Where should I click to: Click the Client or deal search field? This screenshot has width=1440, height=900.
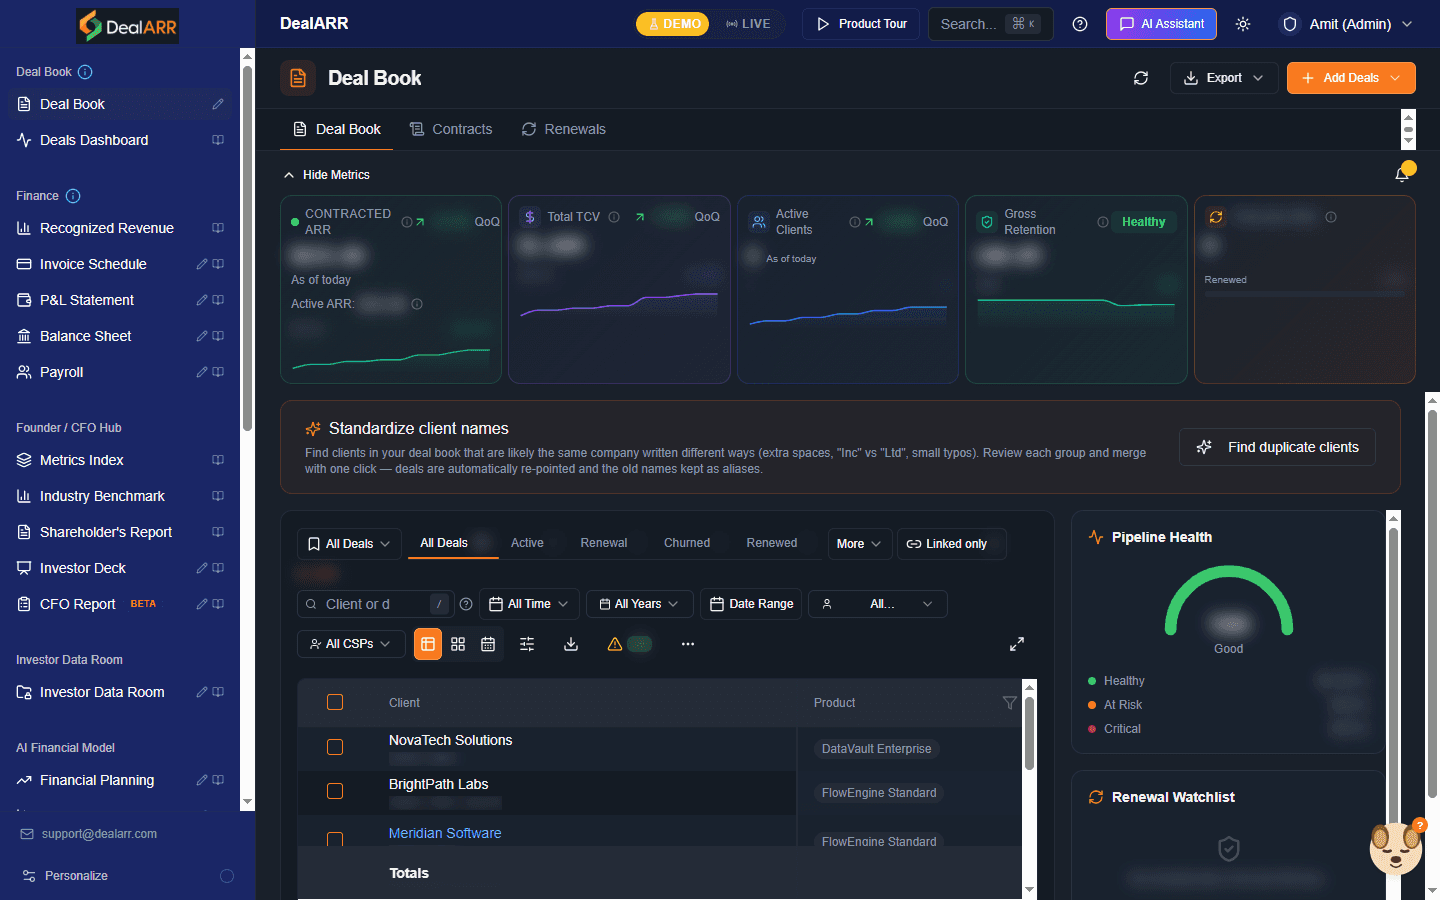(375, 604)
